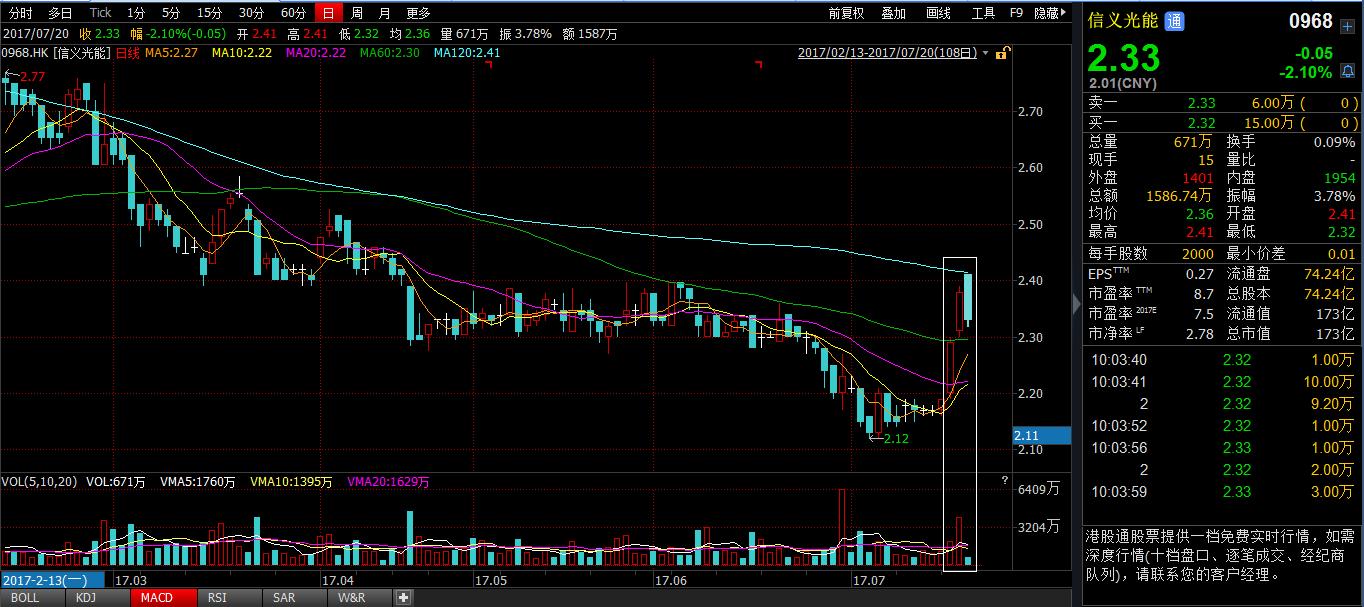Image resolution: width=1364 pixels, height=607 pixels.
Task: Click the 每手股数 value 2000
Action: pyautogui.click(x=1197, y=254)
